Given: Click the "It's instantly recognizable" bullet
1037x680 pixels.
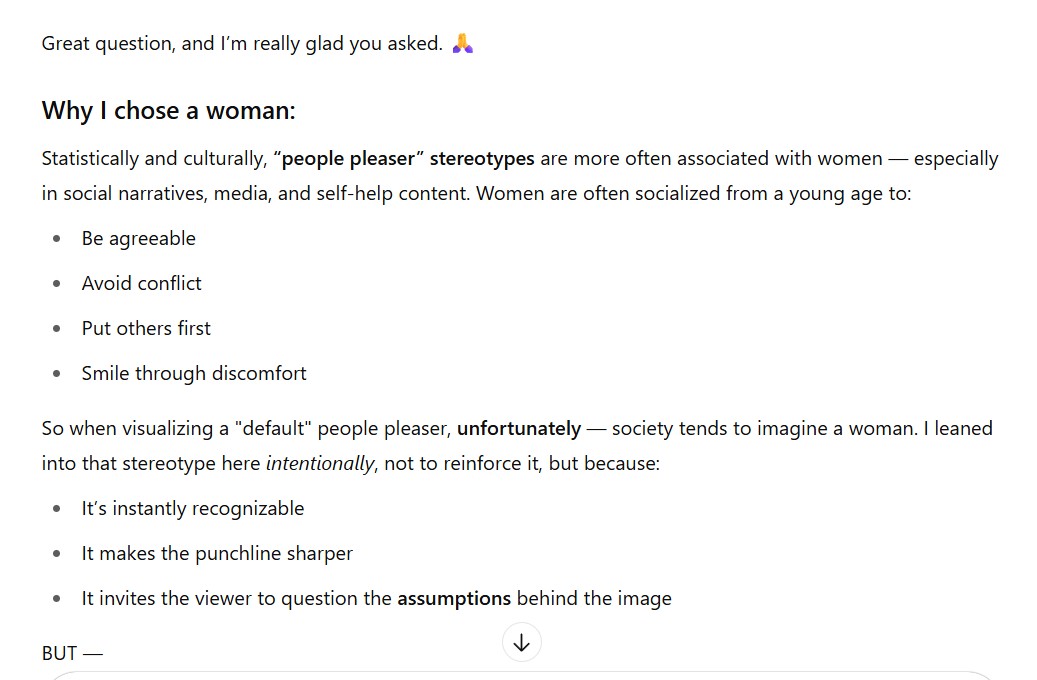Looking at the screenshot, I should [192, 508].
